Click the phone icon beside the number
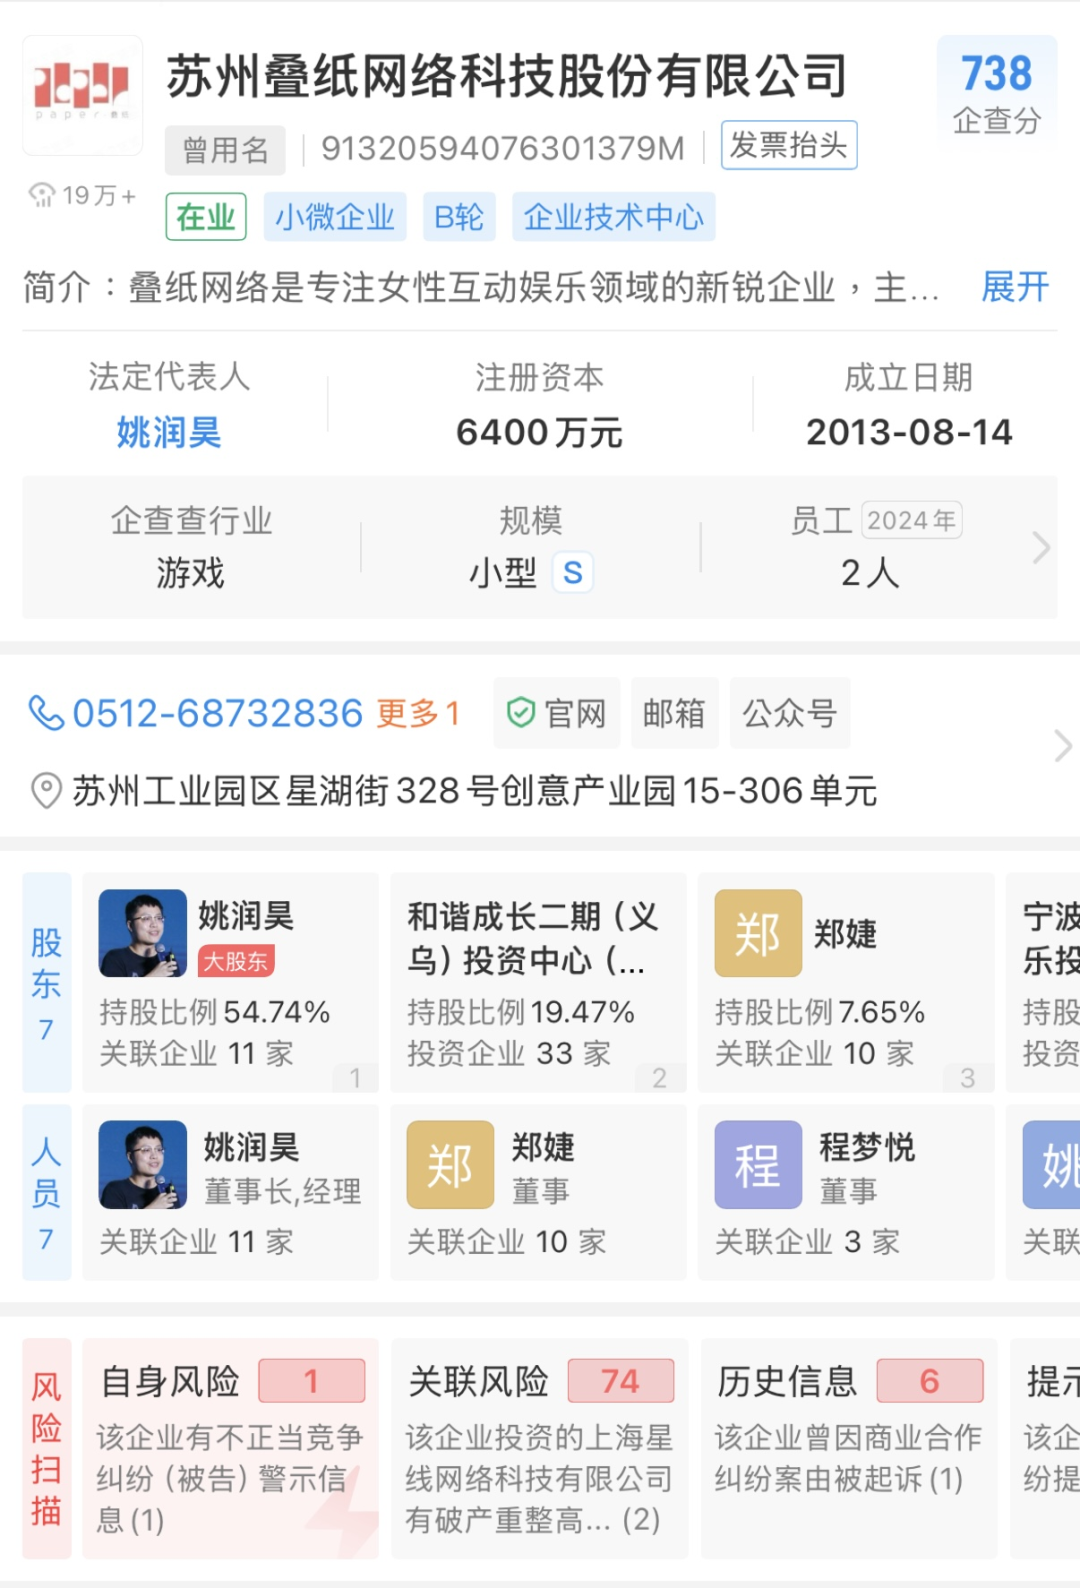This screenshot has height=1588, width=1080. click(x=46, y=713)
